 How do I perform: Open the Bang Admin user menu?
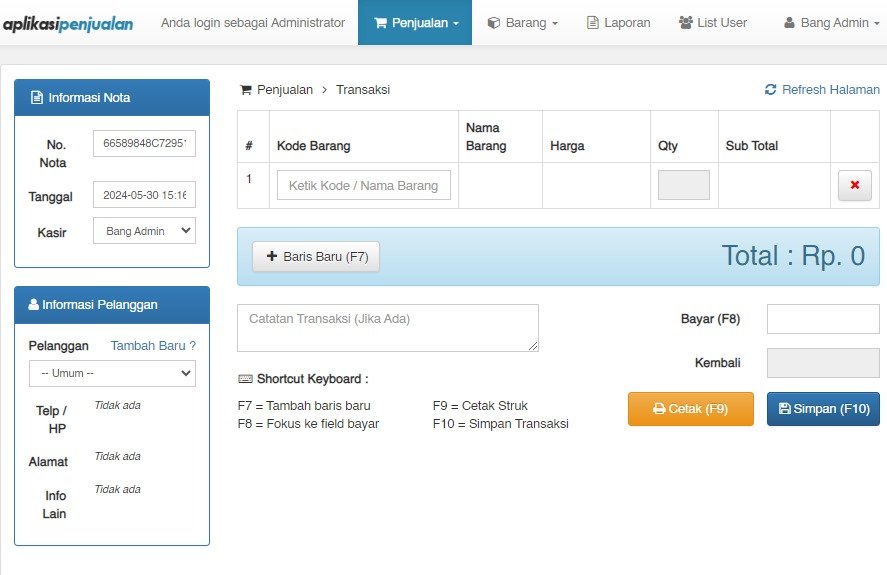(x=831, y=23)
